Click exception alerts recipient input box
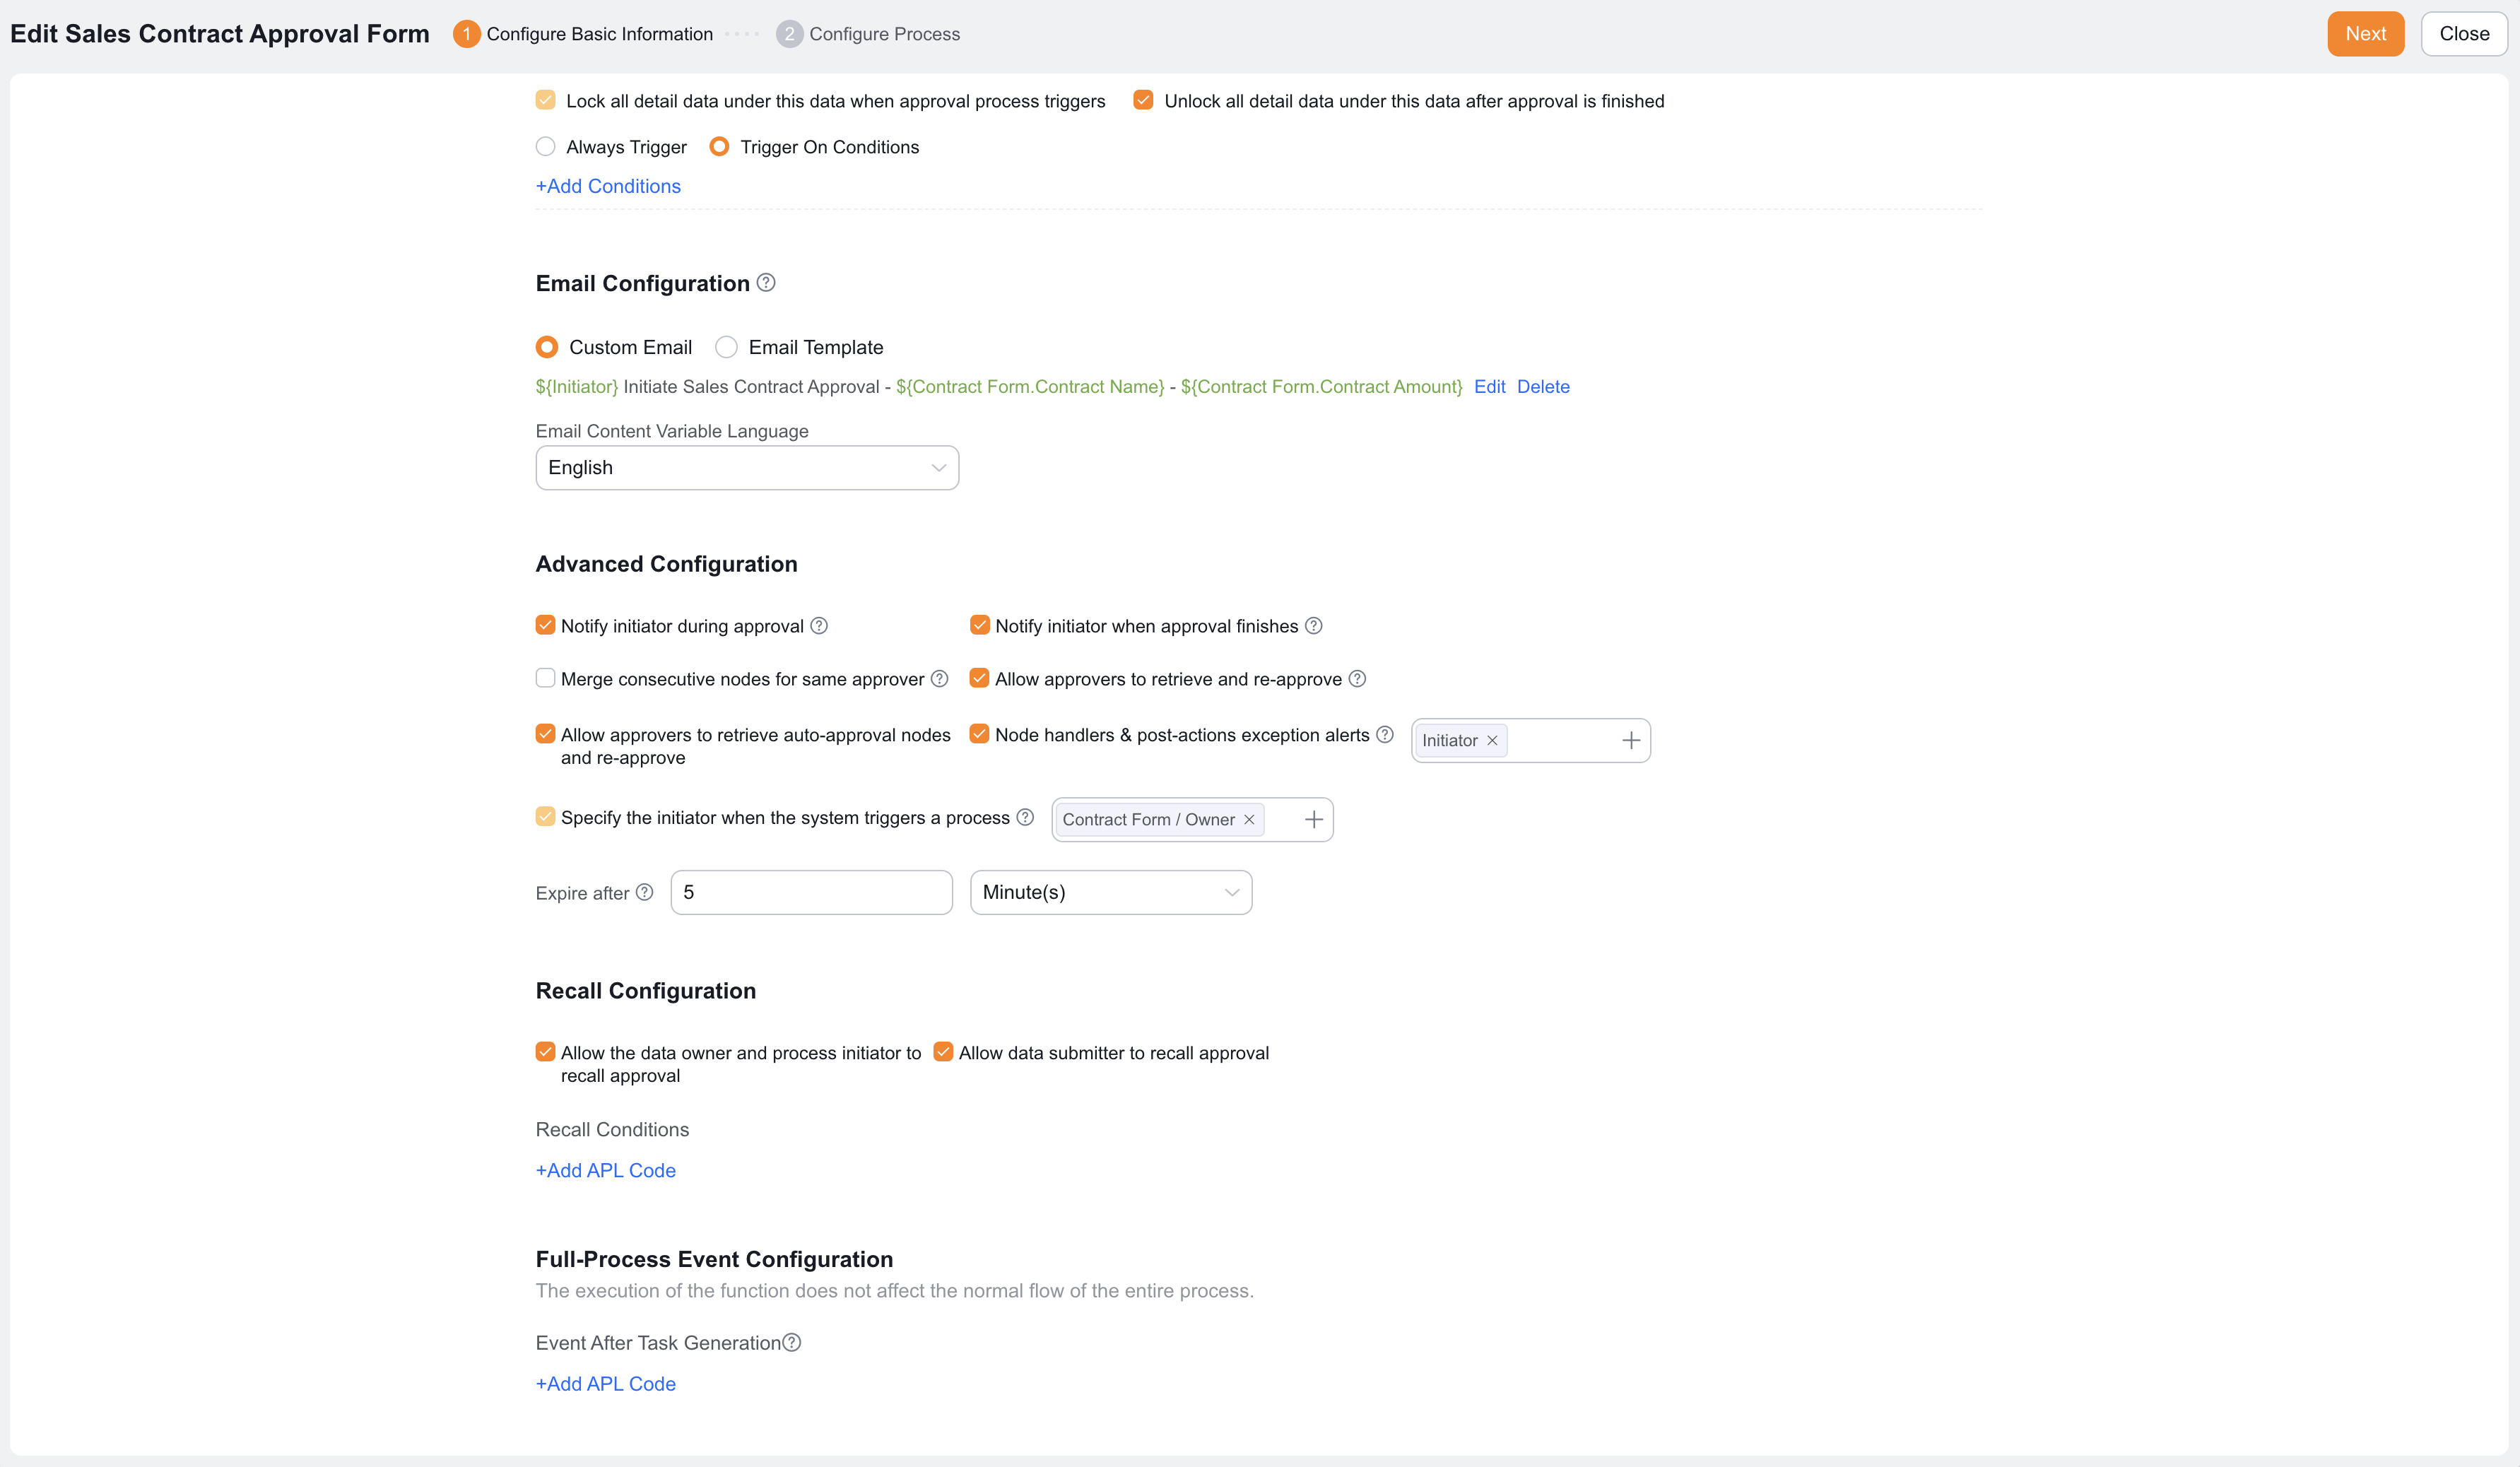This screenshot has height=1467, width=2520. click(x=1530, y=741)
